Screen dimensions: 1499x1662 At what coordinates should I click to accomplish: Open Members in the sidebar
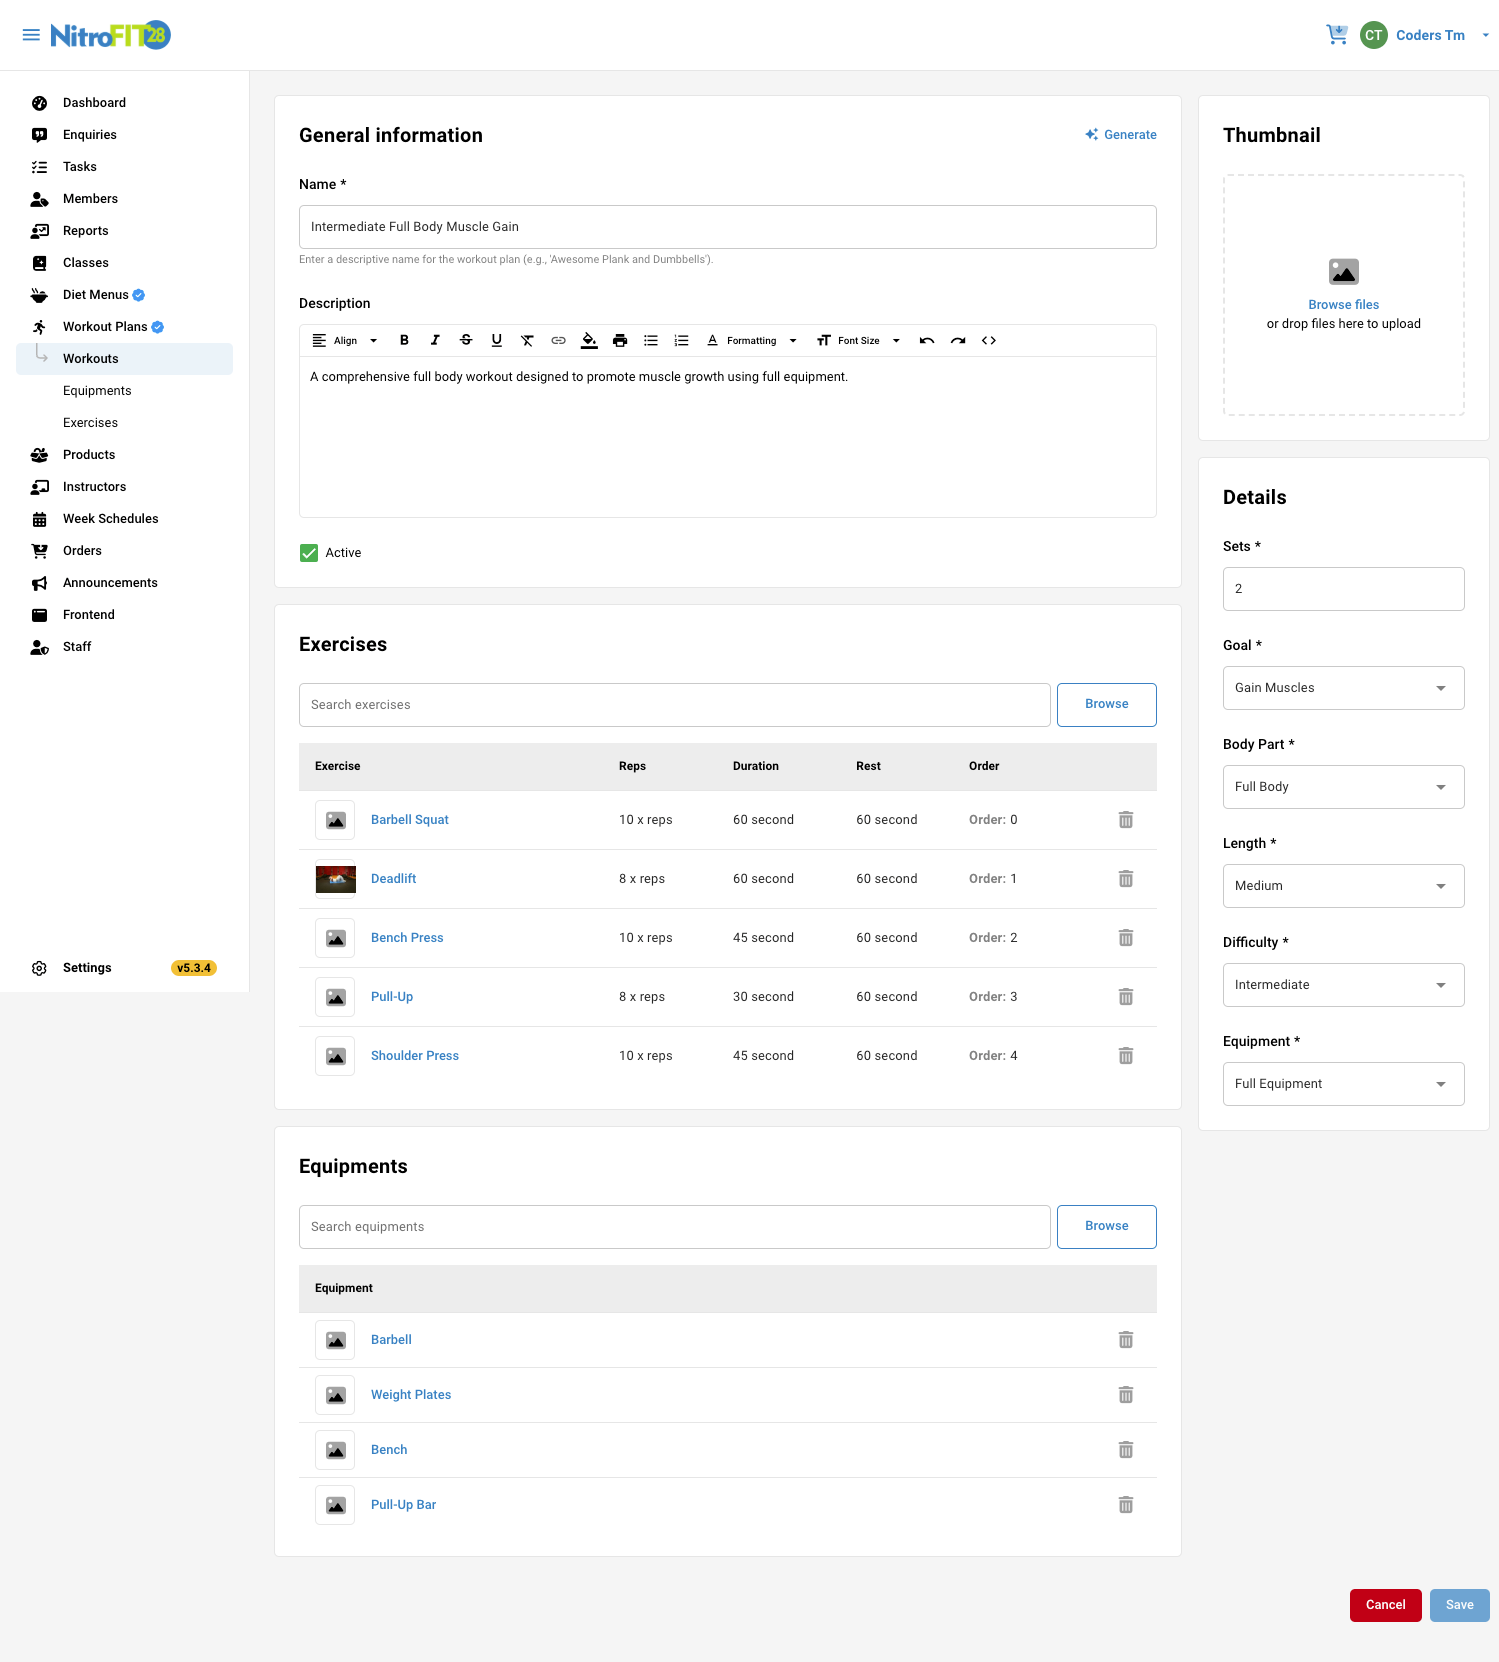coord(90,199)
